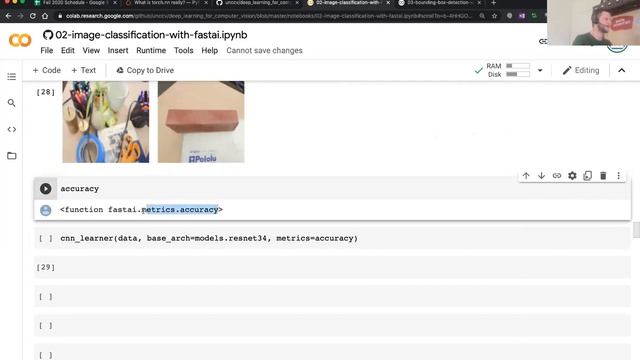Close the 02-image-classification tab
The image size is (640, 360).
[388, 3]
